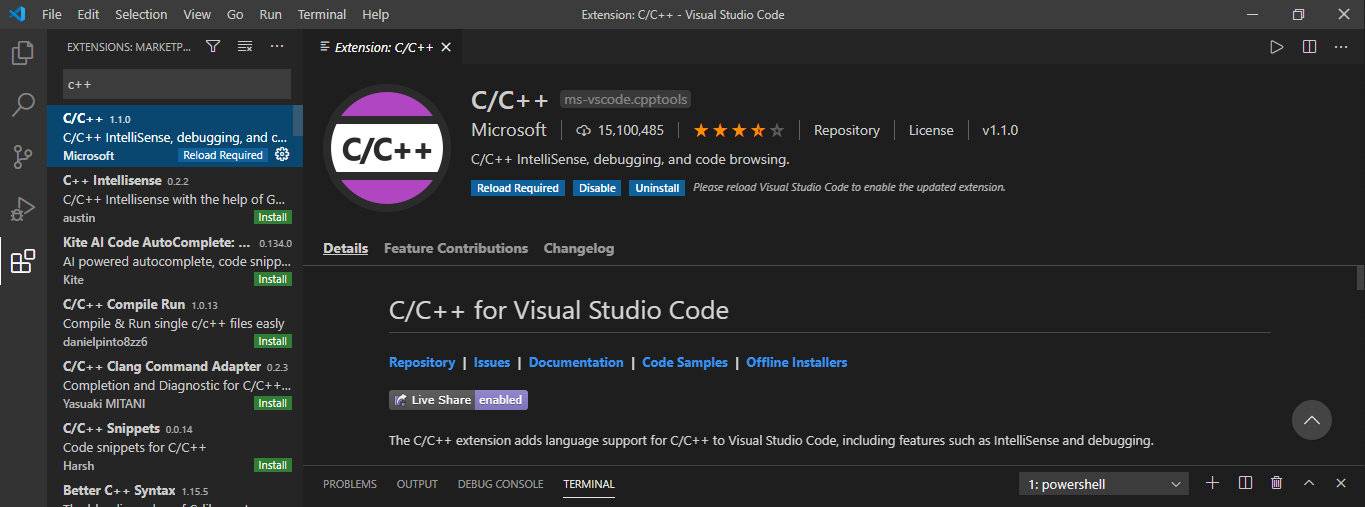Open the Run and Debug view icon
Screen dimensions: 1365x507
tap(22, 209)
